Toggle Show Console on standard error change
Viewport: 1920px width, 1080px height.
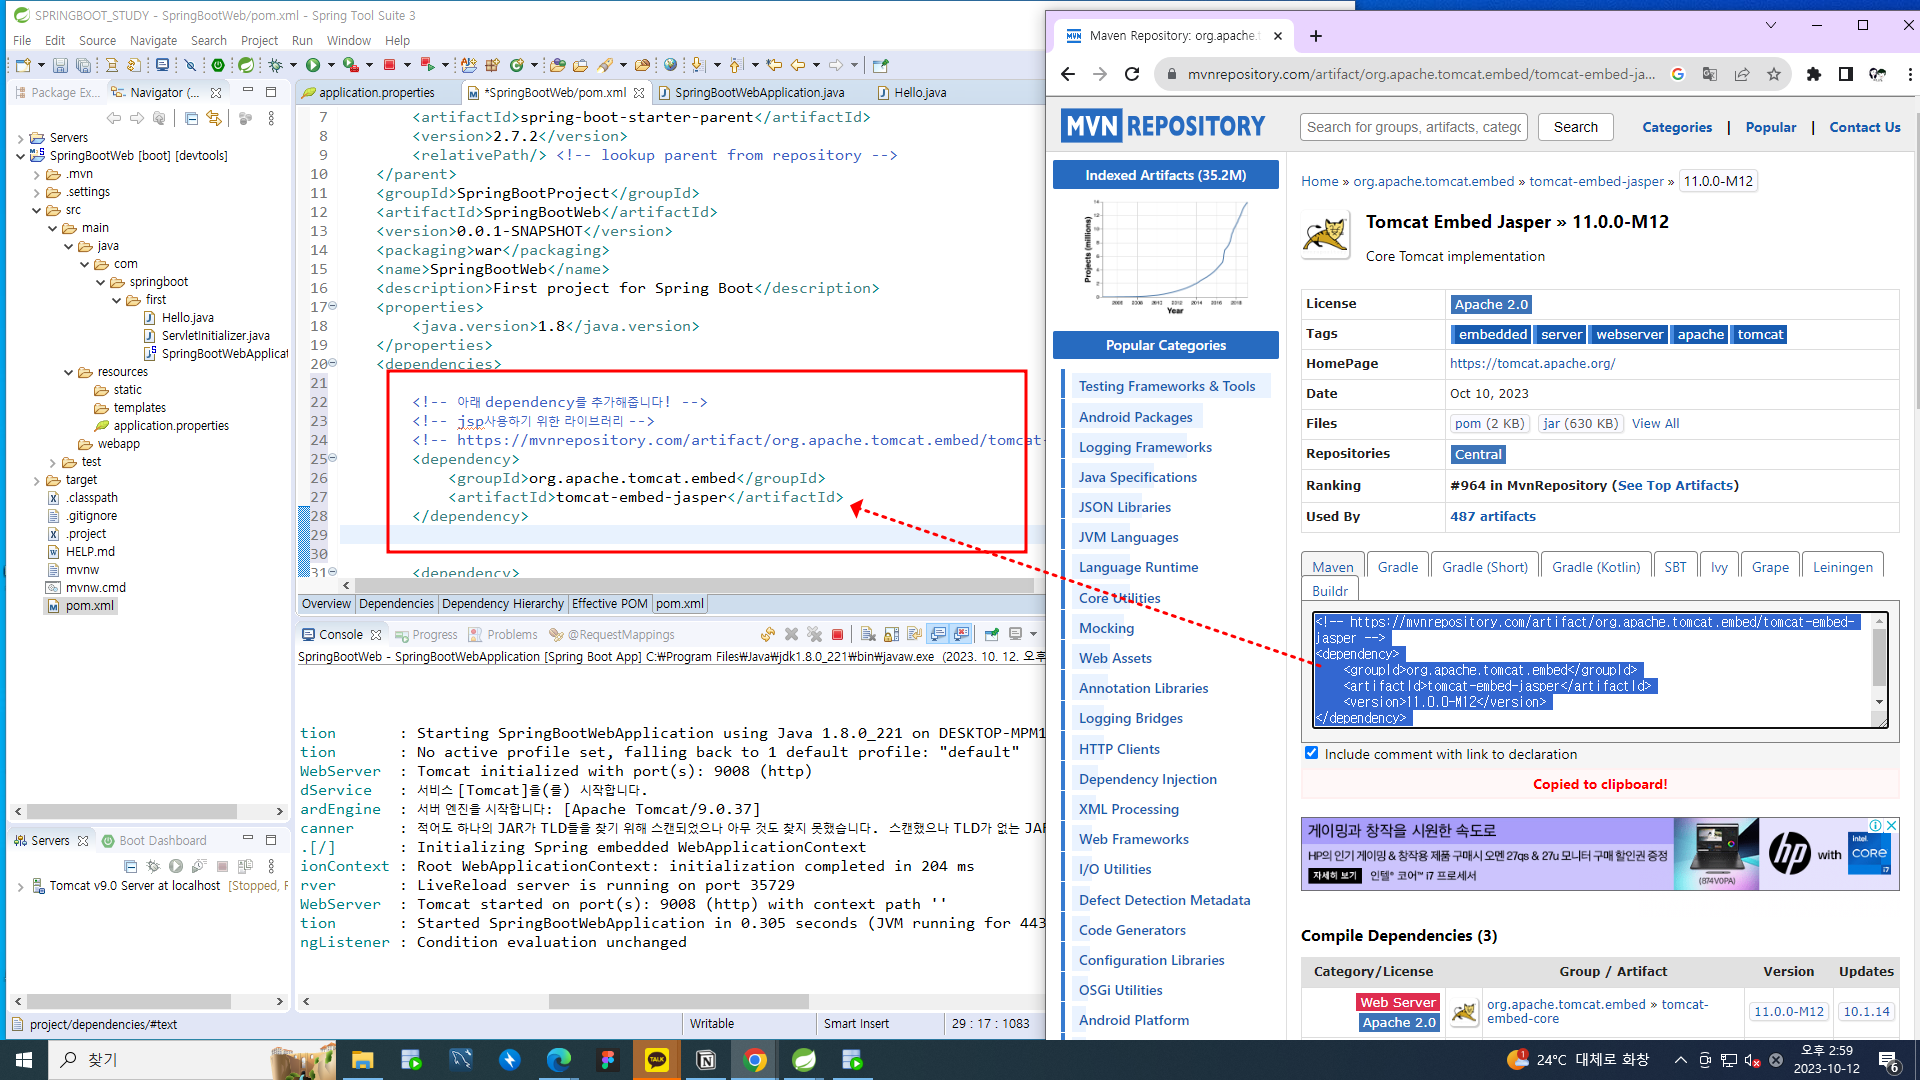click(x=962, y=634)
